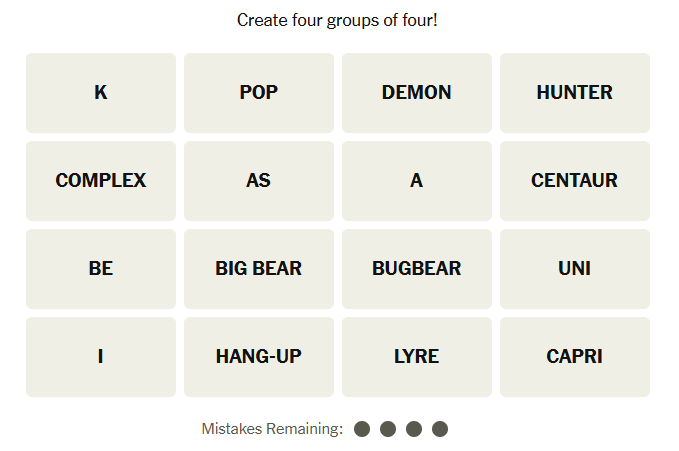Screen dimensions: 679x451
Task: Pick the HUNTER tile
Action: [x=575, y=93]
